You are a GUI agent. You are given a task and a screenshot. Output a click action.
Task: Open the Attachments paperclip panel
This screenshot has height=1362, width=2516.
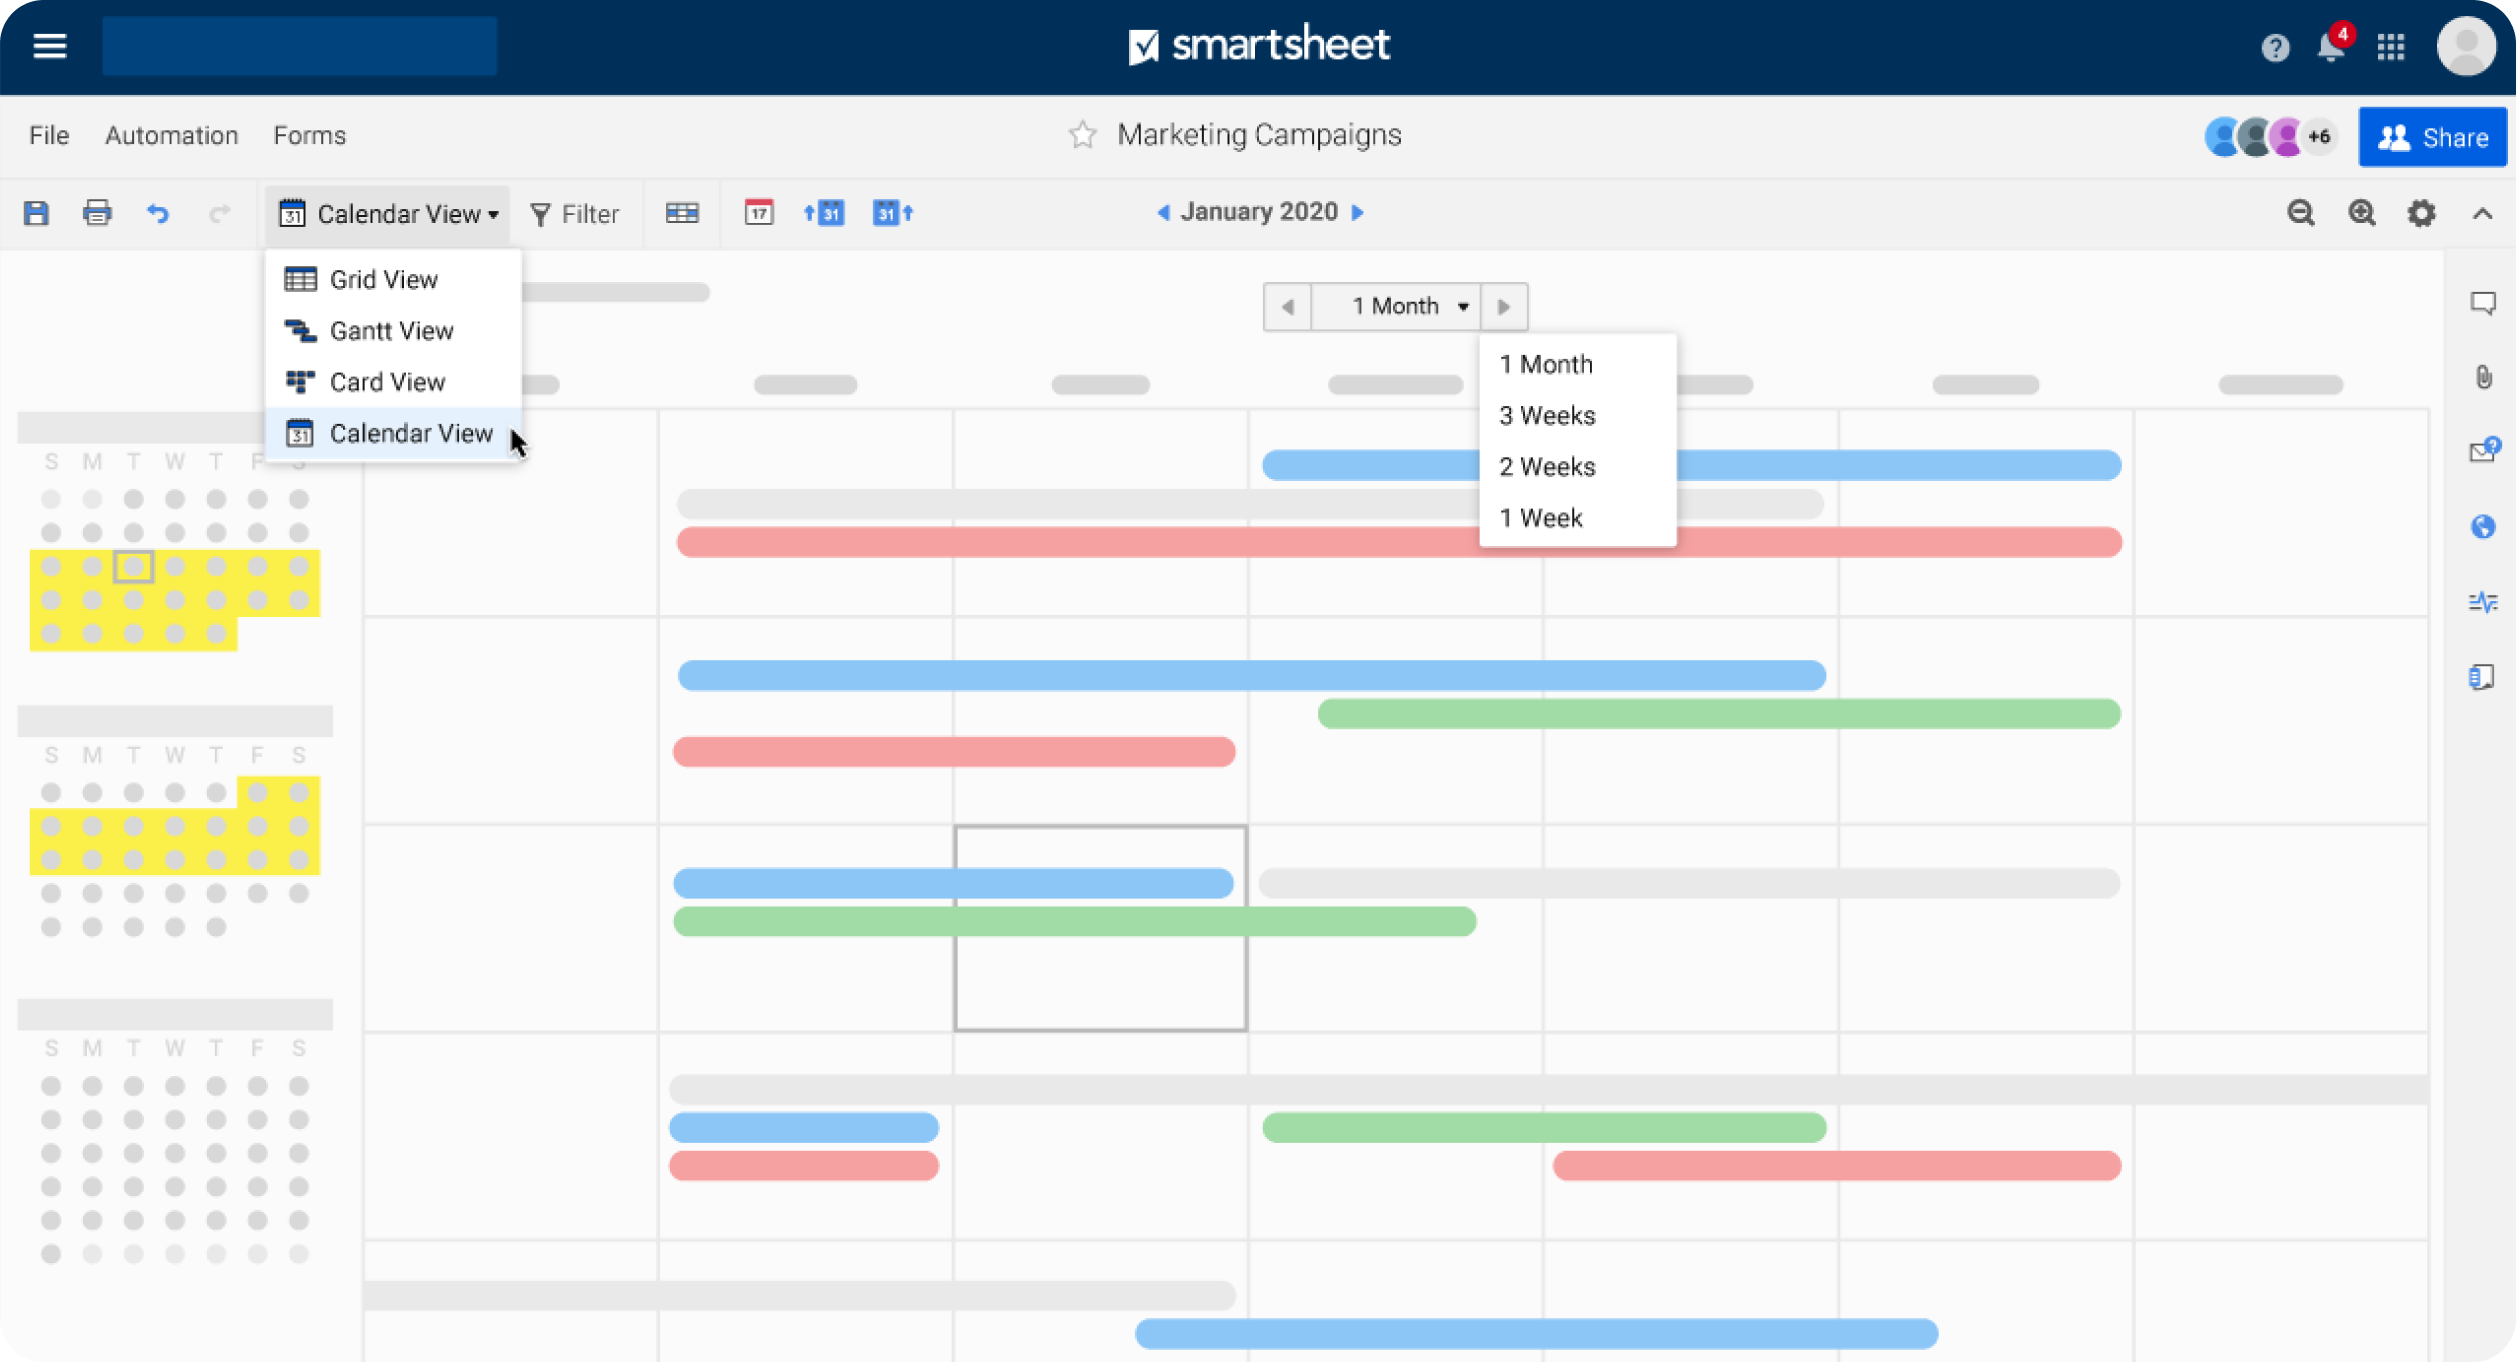point(2483,377)
